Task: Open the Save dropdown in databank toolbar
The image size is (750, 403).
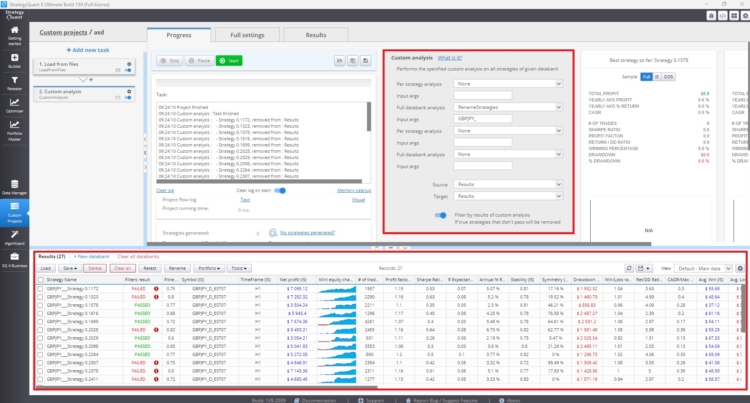Action: point(70,268)
